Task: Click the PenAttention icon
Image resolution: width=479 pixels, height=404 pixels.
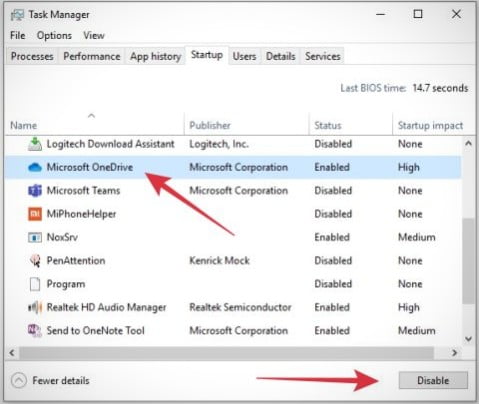Action: [35, 261]
